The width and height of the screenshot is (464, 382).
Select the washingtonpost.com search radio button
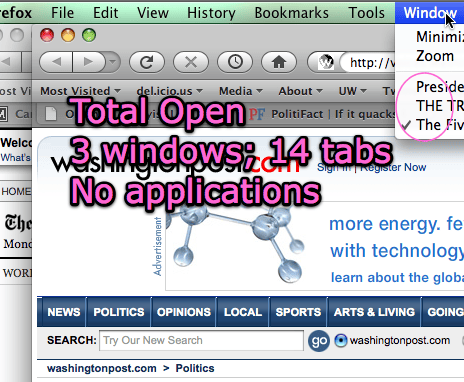pos(341,340)
